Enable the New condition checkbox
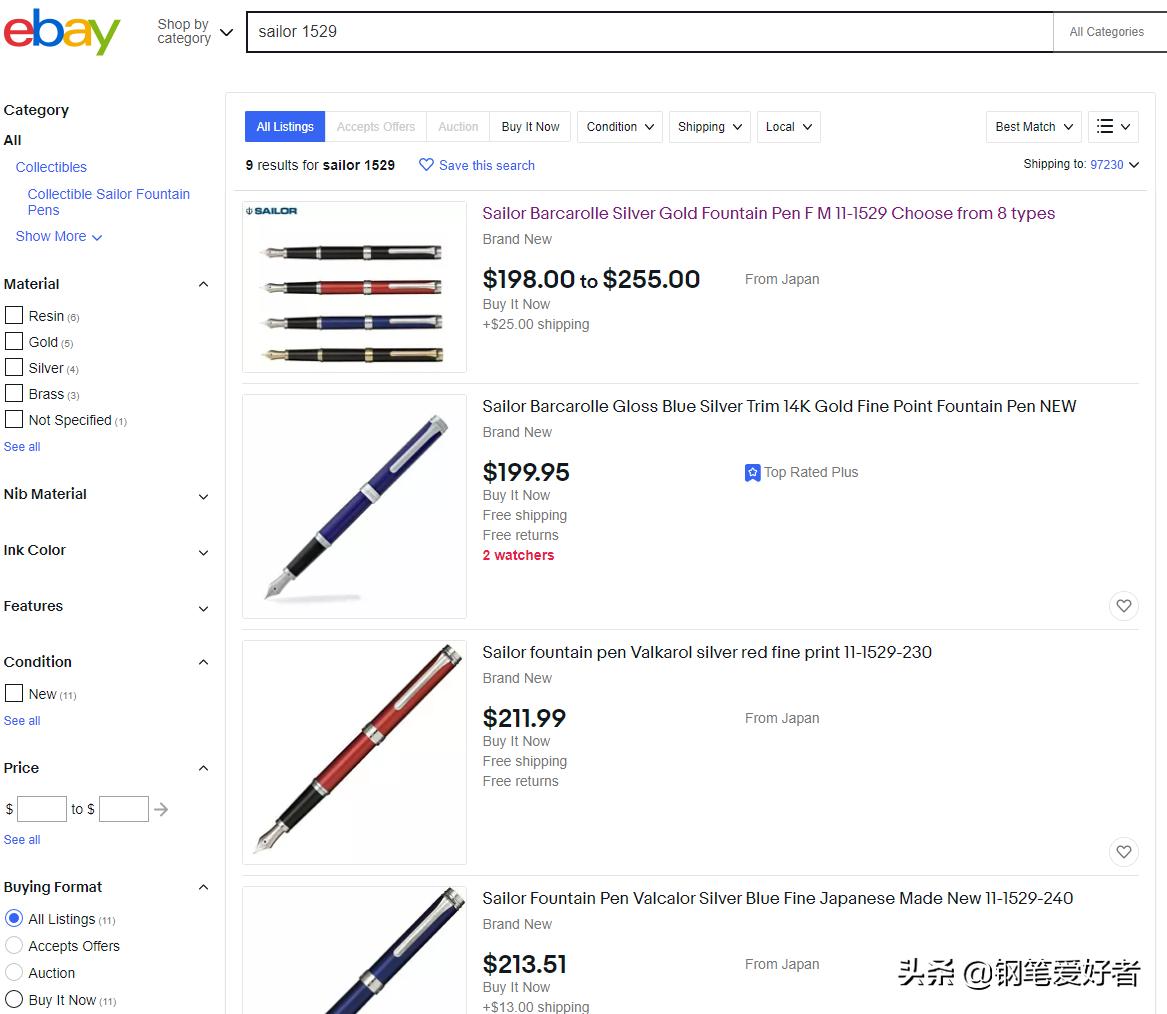Viewport: 1167px width, 1014px height. 14,693
